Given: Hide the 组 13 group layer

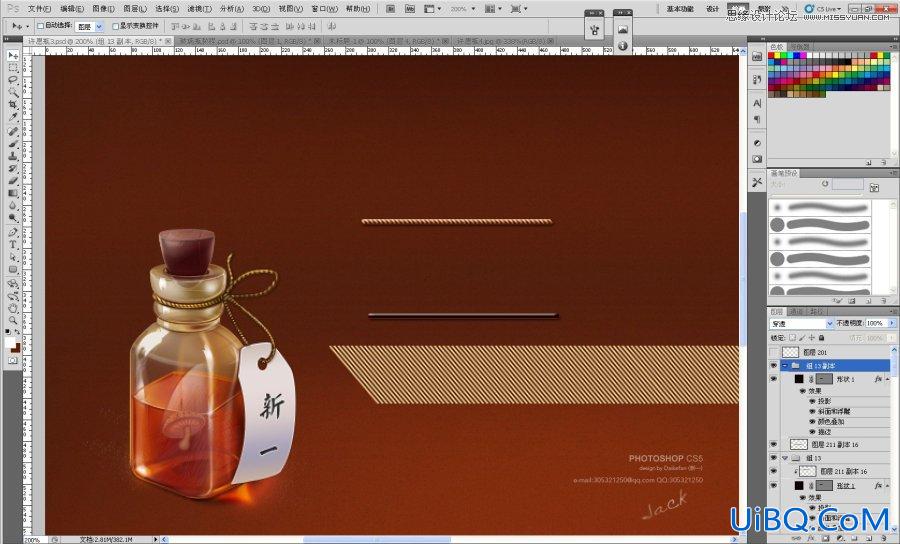Looking at the screenshot, I should tap(774, 458).
